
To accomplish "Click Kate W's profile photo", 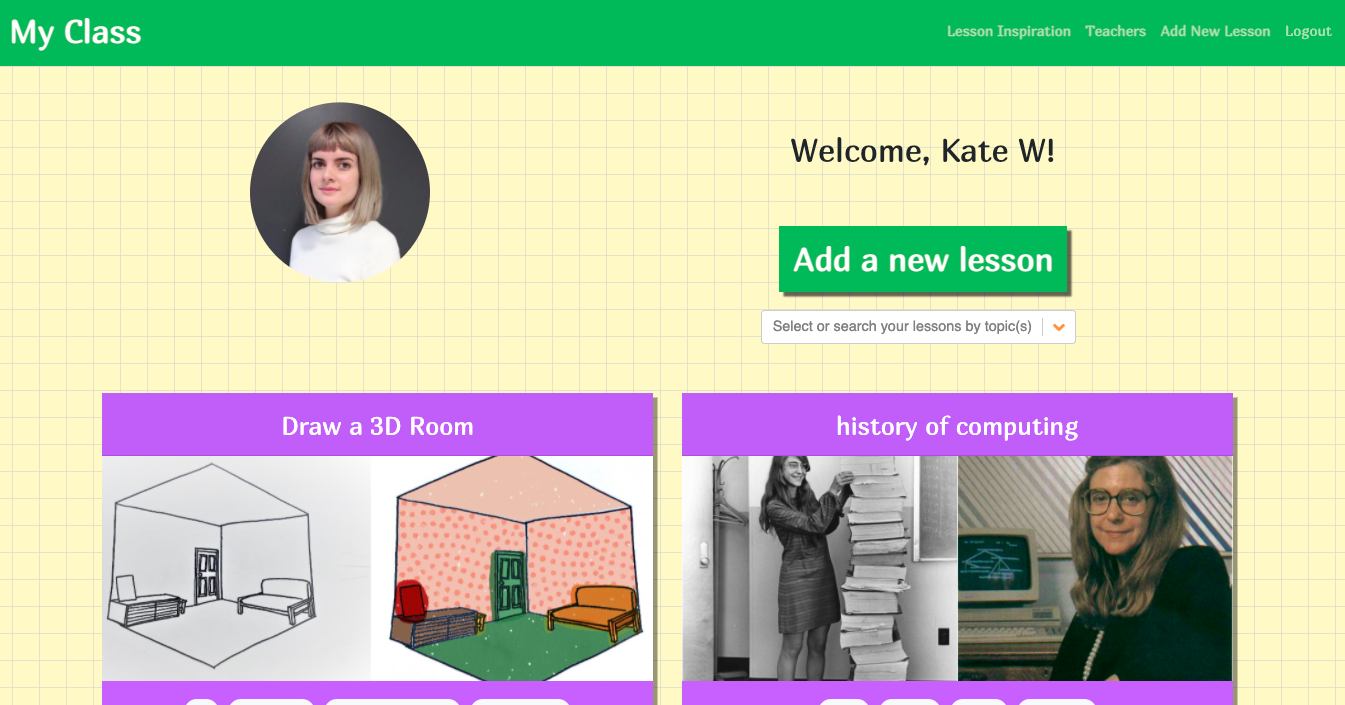I will coord(340,192).
